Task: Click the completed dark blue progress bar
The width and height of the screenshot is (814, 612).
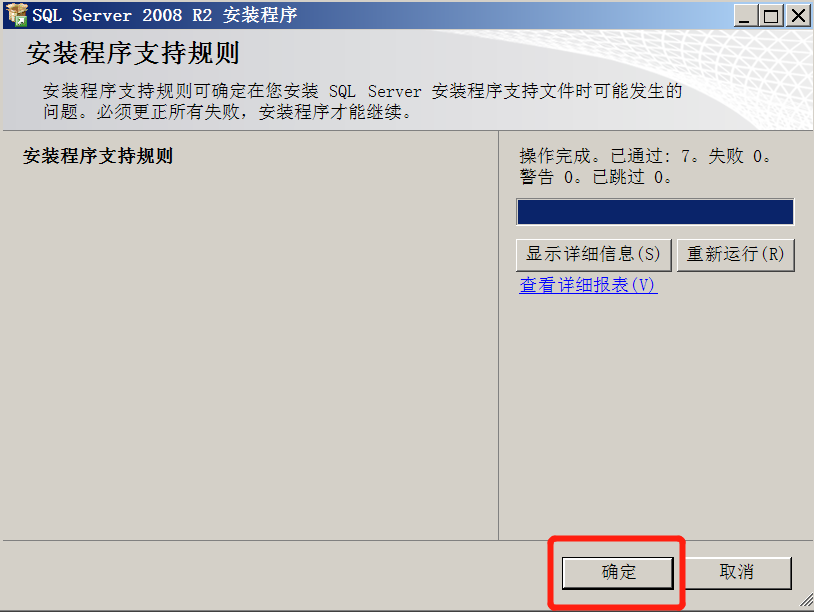Action: click(x=655, y=212)
